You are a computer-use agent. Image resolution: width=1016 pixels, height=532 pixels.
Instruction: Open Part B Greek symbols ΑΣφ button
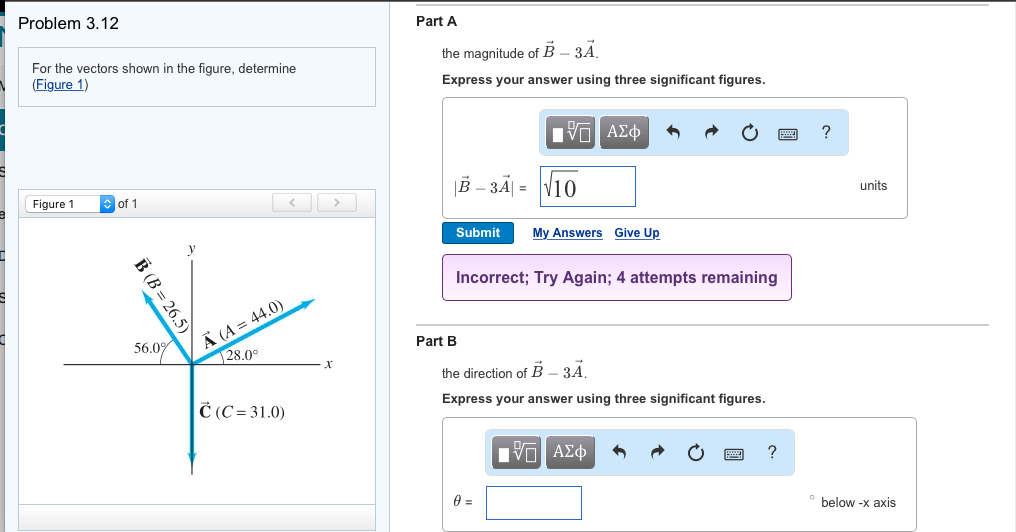pyautogui.click(x=570, y=452)
